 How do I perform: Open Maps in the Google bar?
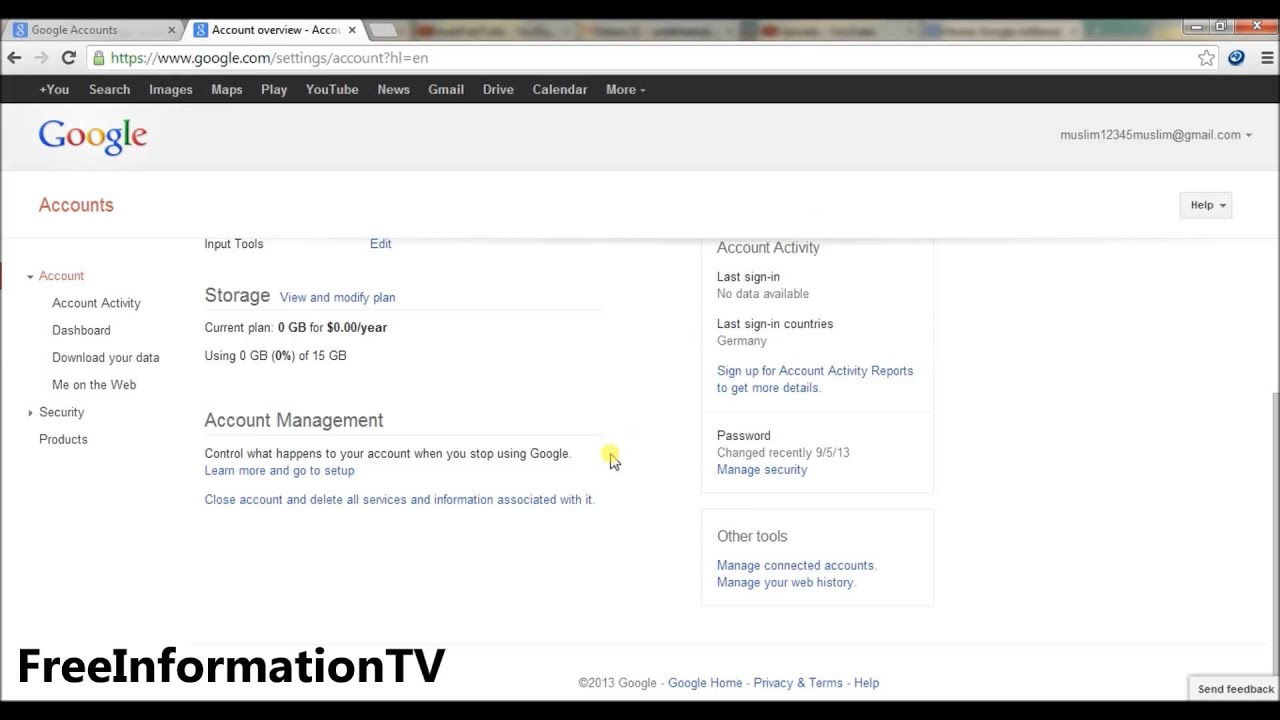point(227,90)
